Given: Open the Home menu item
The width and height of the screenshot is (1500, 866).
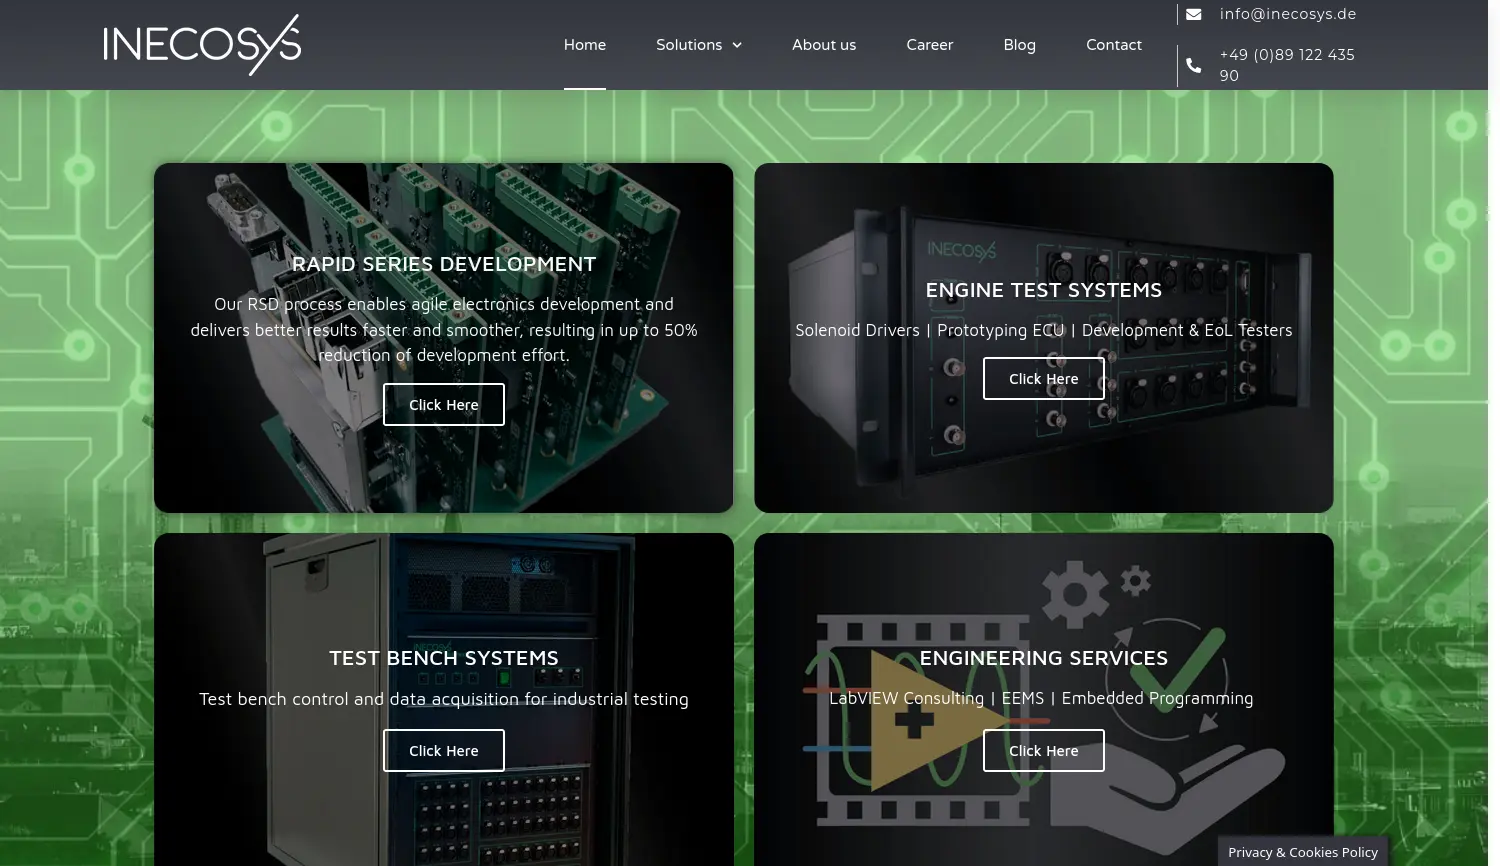Looking at the screenshot, I should (584, 45).
